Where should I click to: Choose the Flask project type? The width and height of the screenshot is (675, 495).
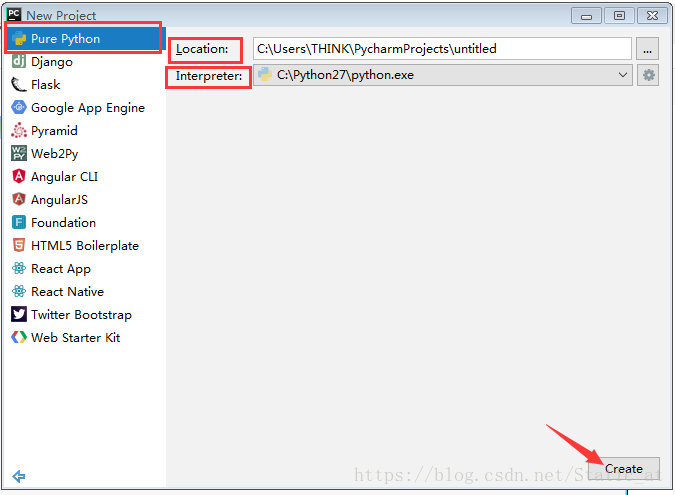pos(84,84)
